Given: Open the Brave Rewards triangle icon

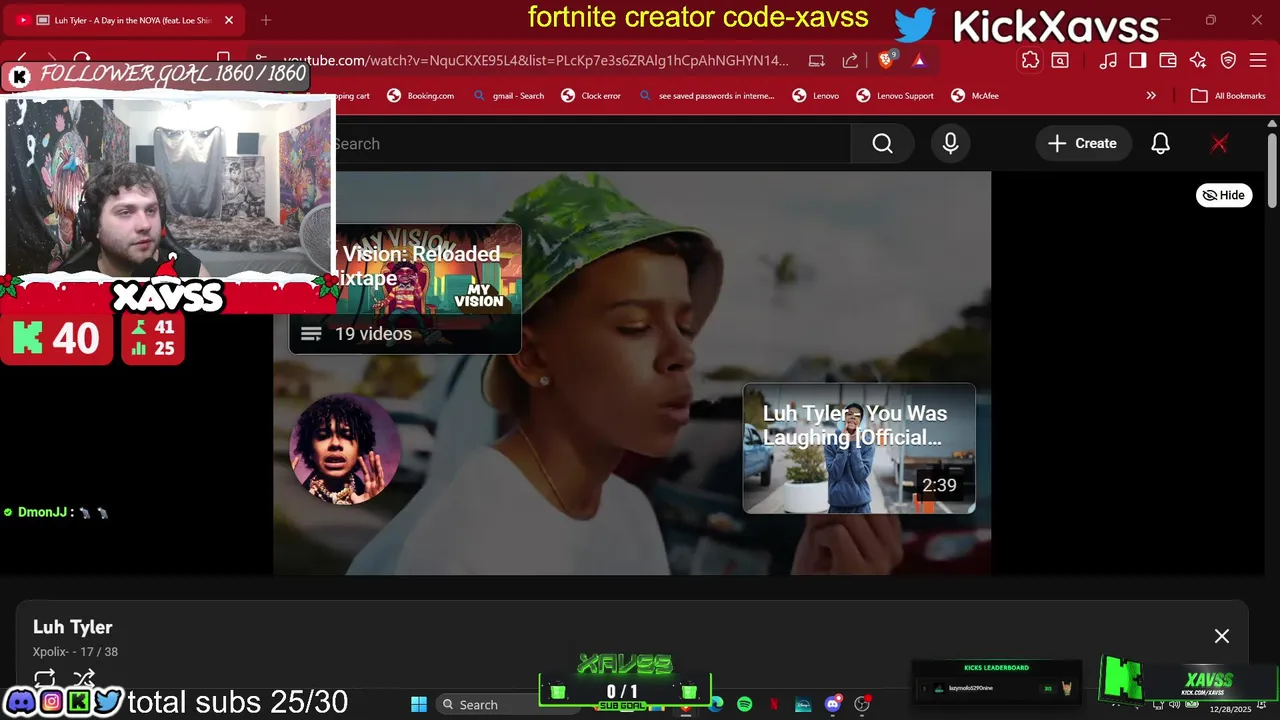Looking at the screenshot, I should tap(919, 60).
